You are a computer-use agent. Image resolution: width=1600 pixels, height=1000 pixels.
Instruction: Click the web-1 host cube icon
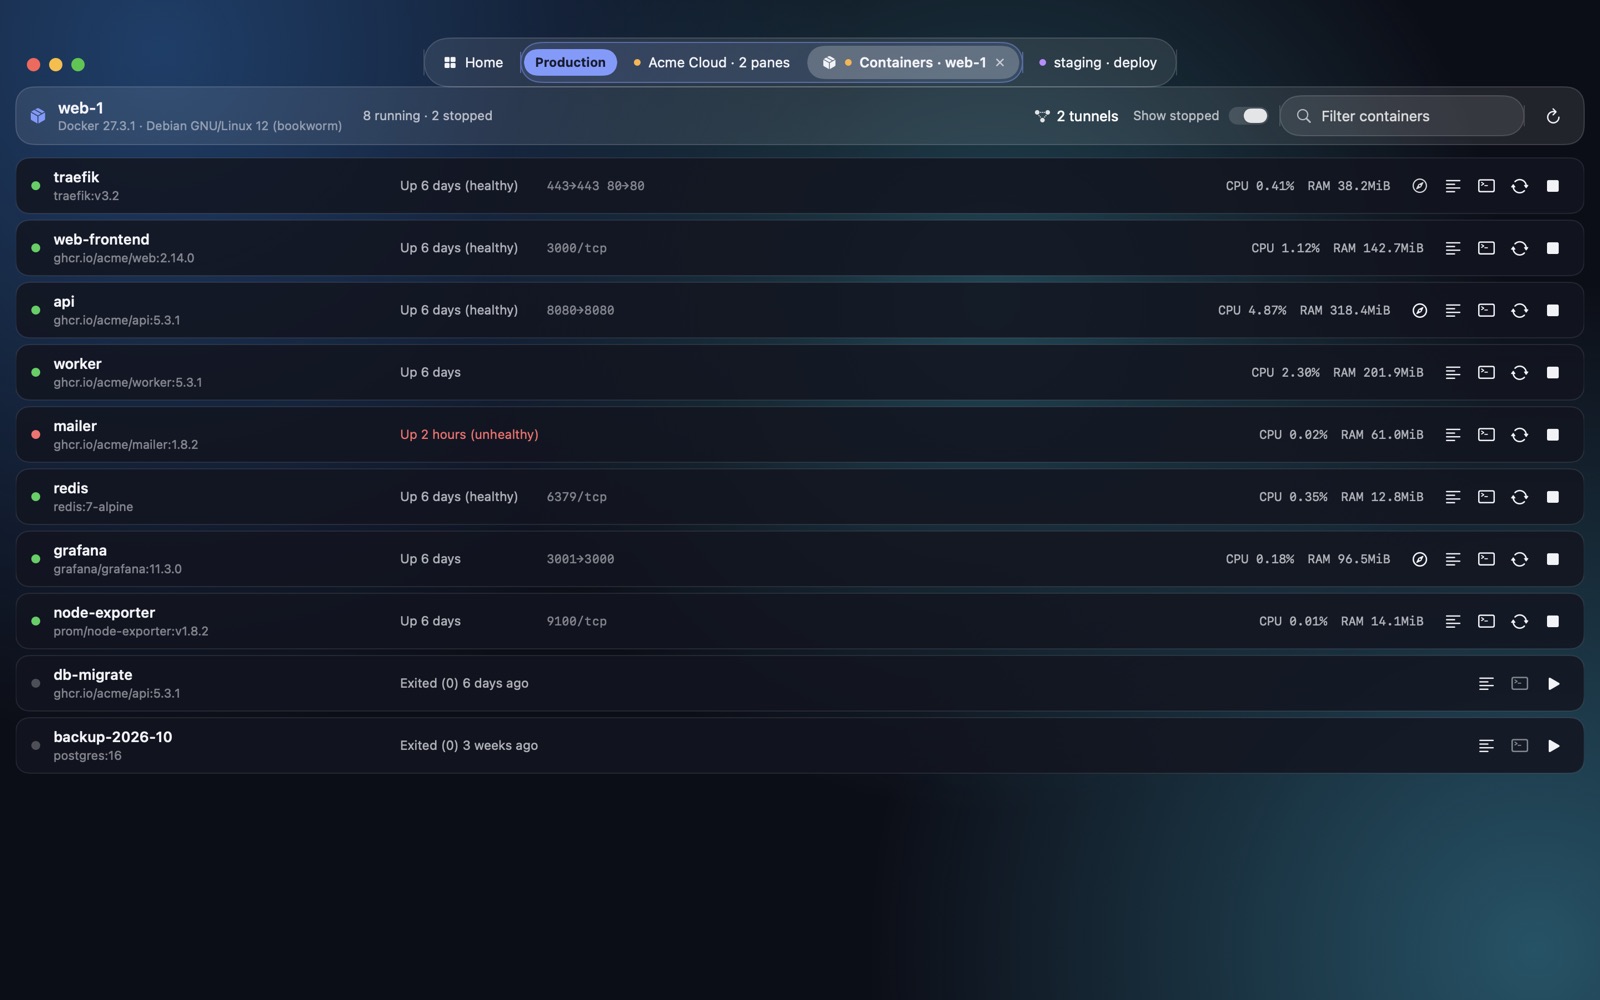[38, 116]
